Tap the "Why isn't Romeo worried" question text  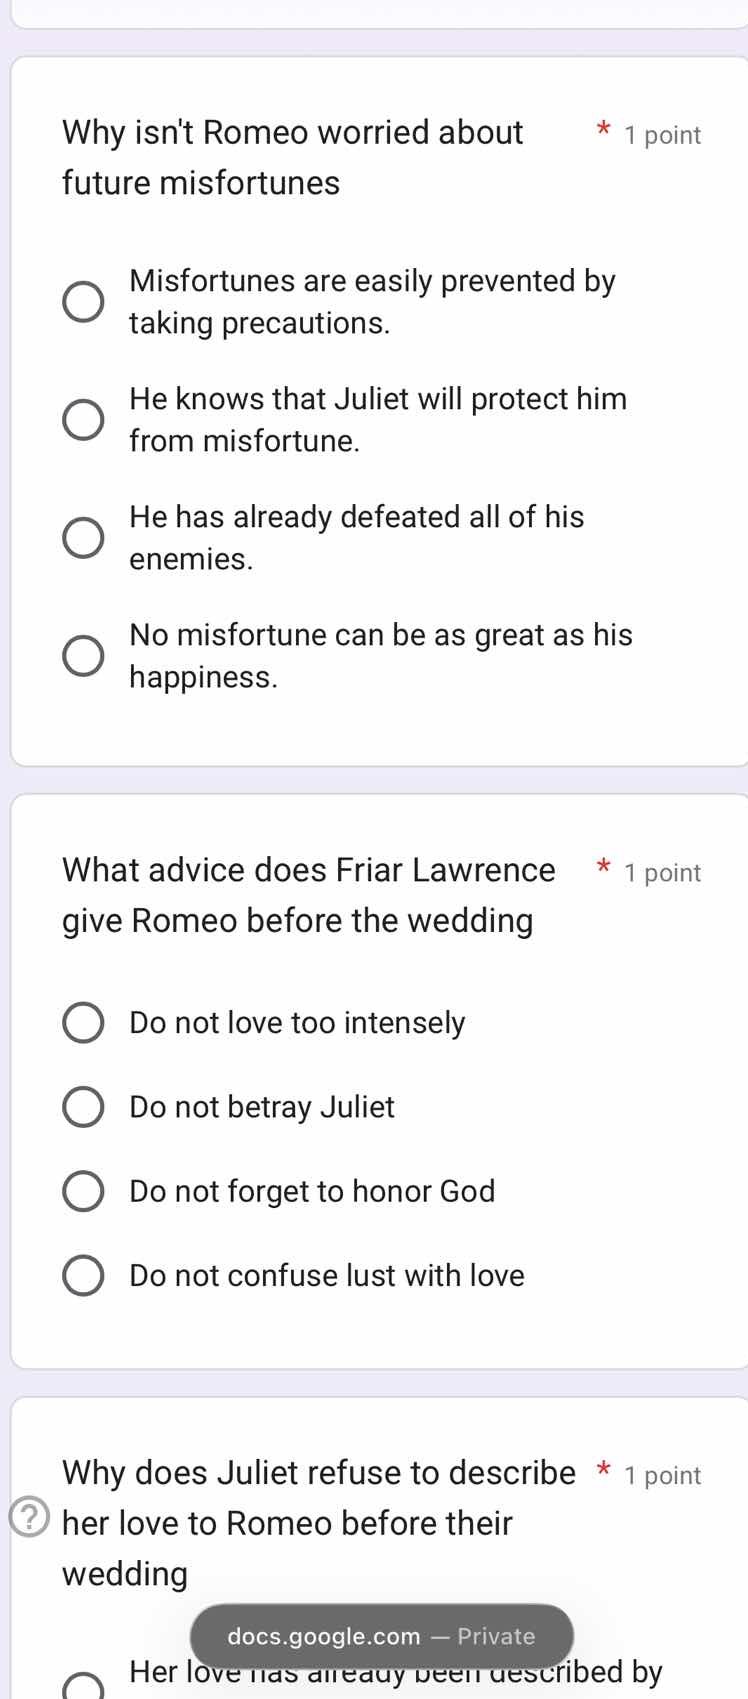click(292, 157)
